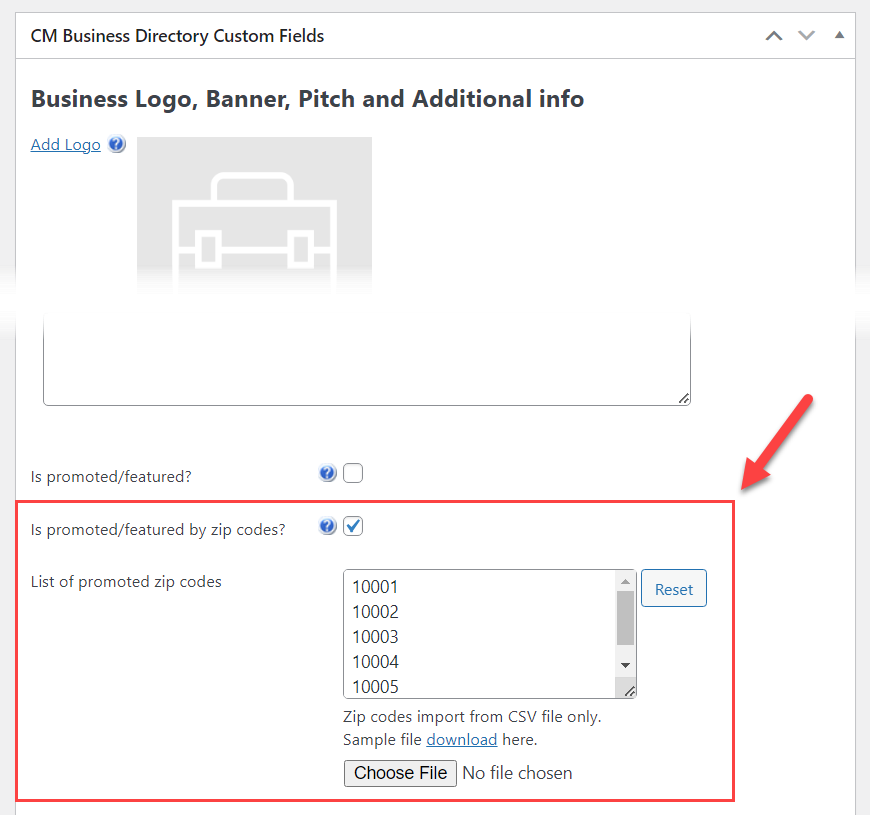Click the Reset button for zip codes
This screenshot has height=815, width=870.
674,588
